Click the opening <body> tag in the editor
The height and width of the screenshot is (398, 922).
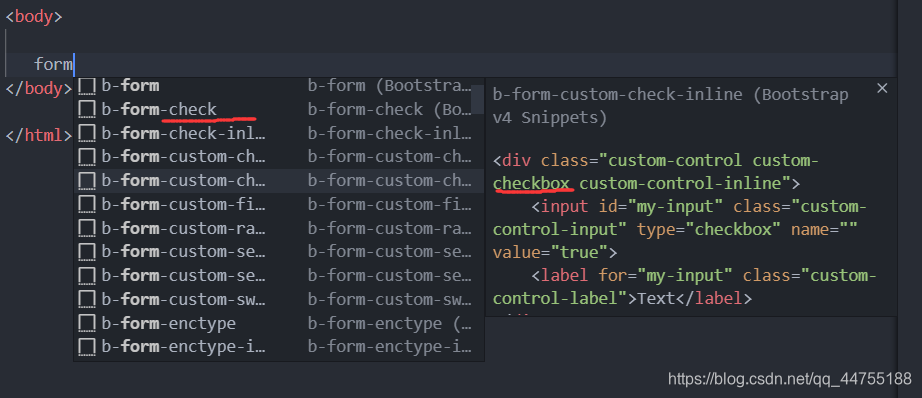click(x=34, y=16)
